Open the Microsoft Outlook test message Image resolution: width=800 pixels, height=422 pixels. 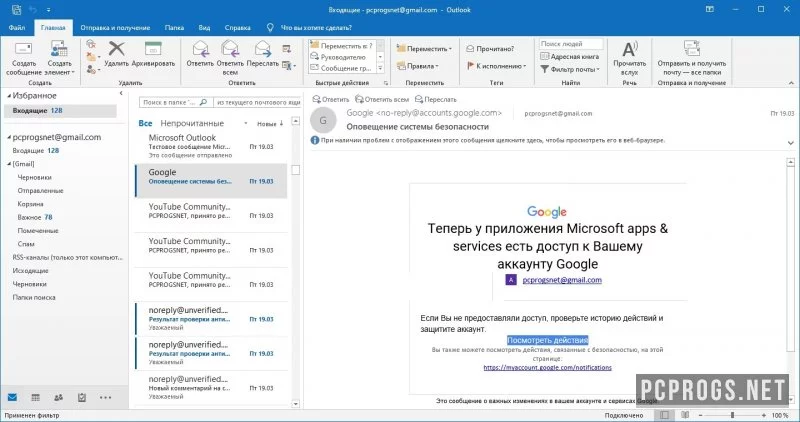(x=210, y=146)
